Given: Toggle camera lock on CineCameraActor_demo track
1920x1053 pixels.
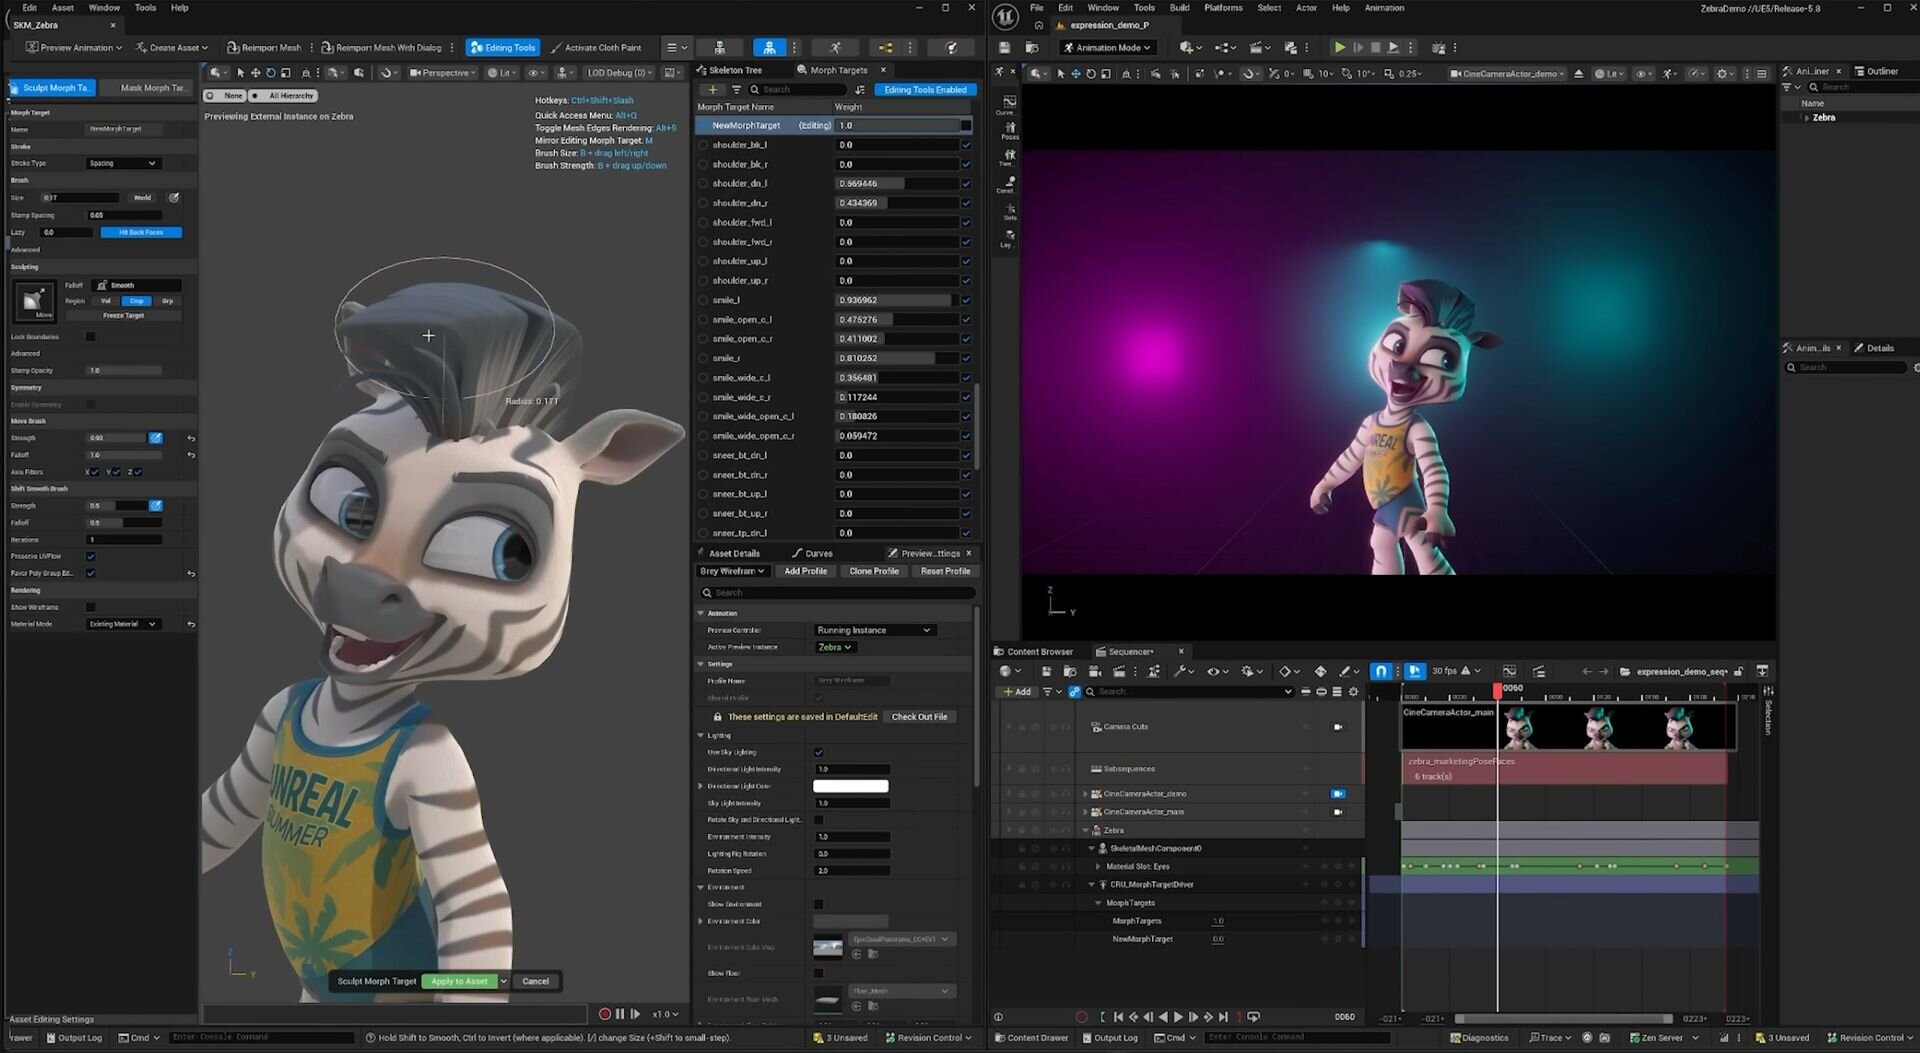Looking at the screenshot, I should (1338, 794).
